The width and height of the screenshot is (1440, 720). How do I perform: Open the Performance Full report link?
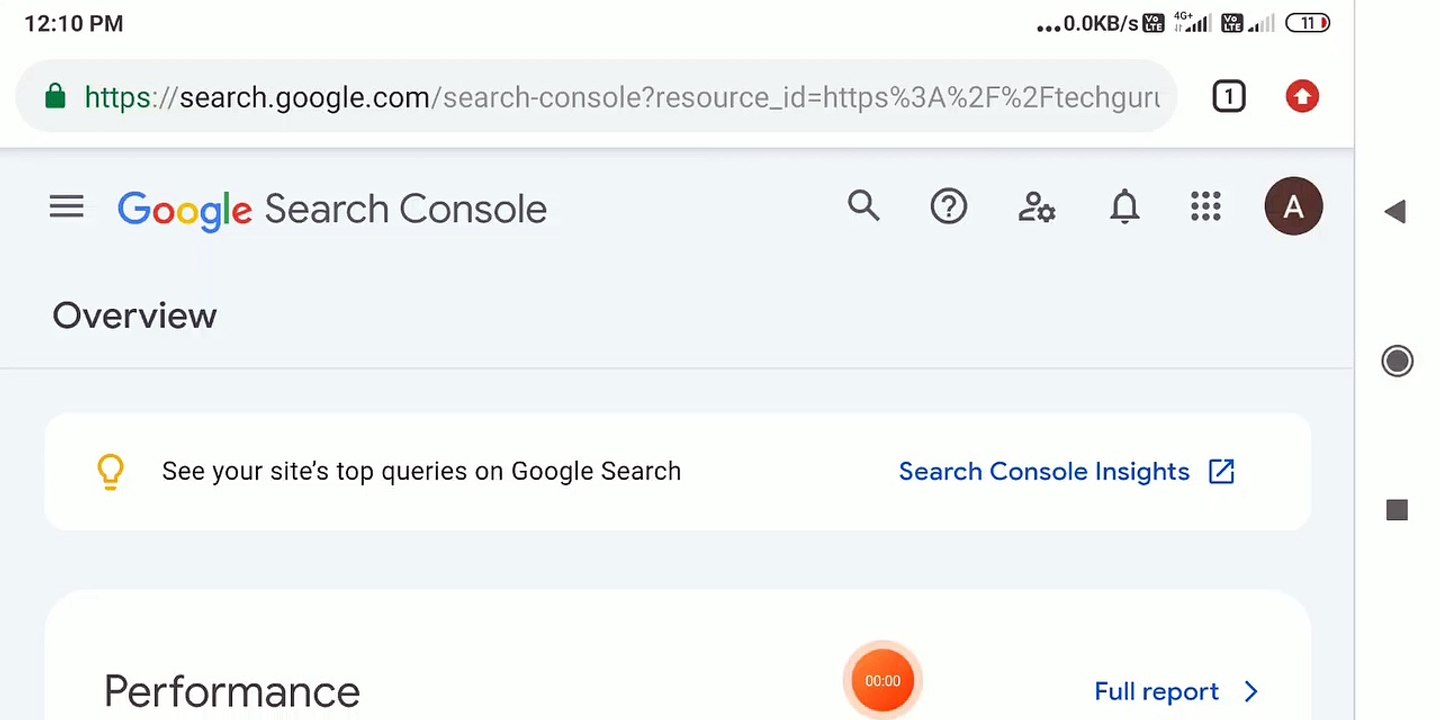pyautogui.click(x=1156, y=691)
